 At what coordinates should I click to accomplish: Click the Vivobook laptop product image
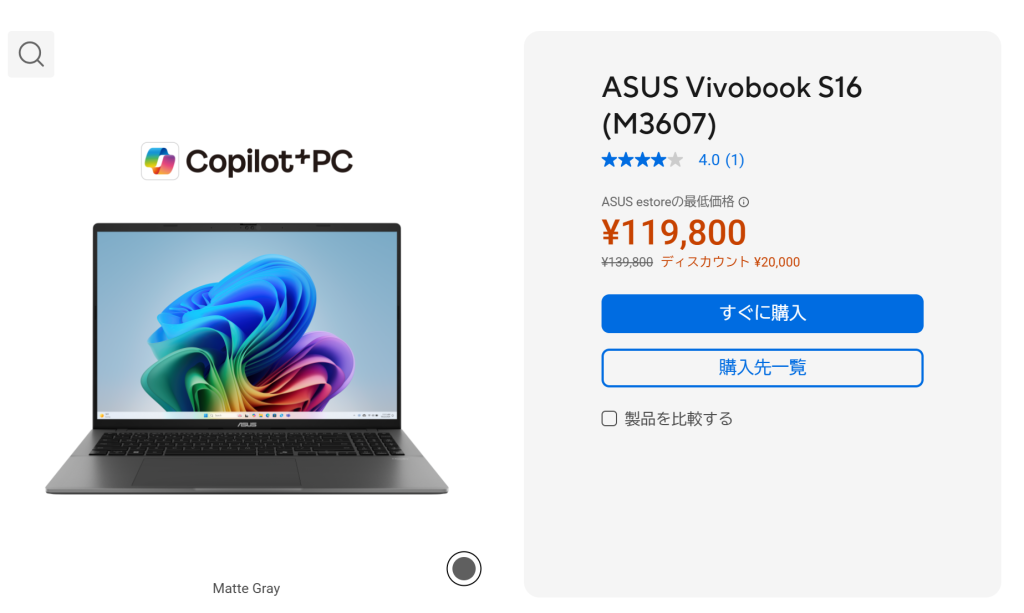[x=247, y=358]
